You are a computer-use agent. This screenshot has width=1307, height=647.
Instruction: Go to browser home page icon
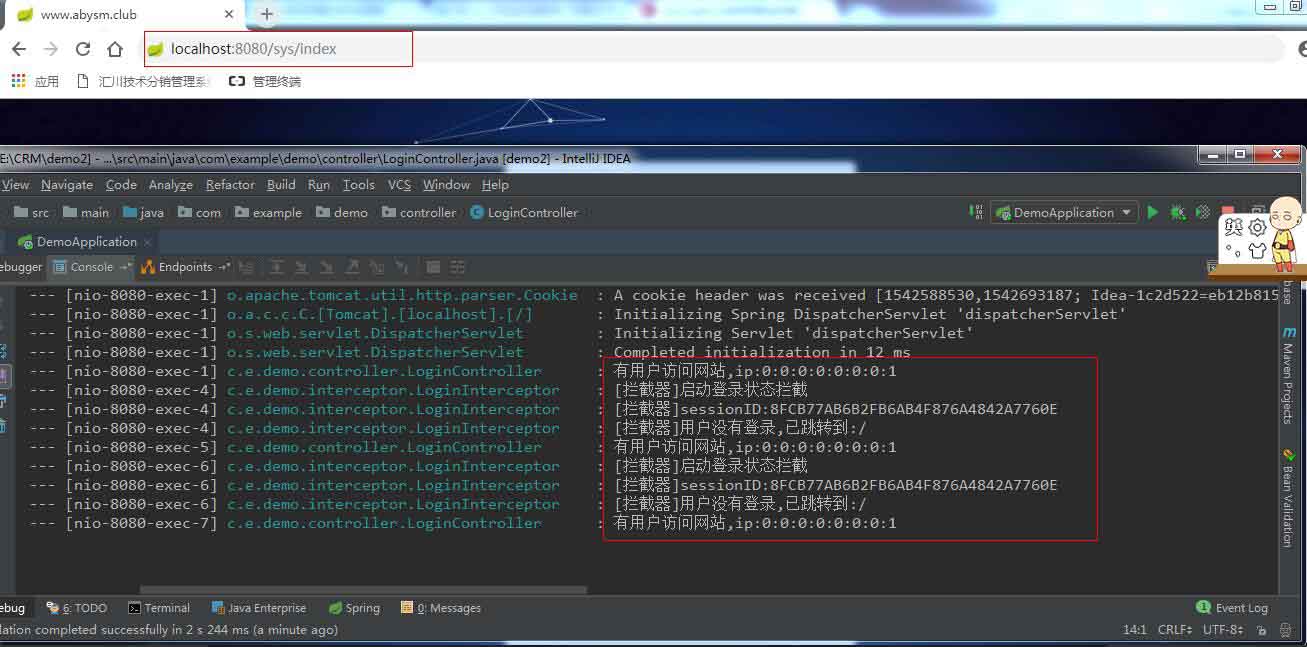tap(115, 49)
